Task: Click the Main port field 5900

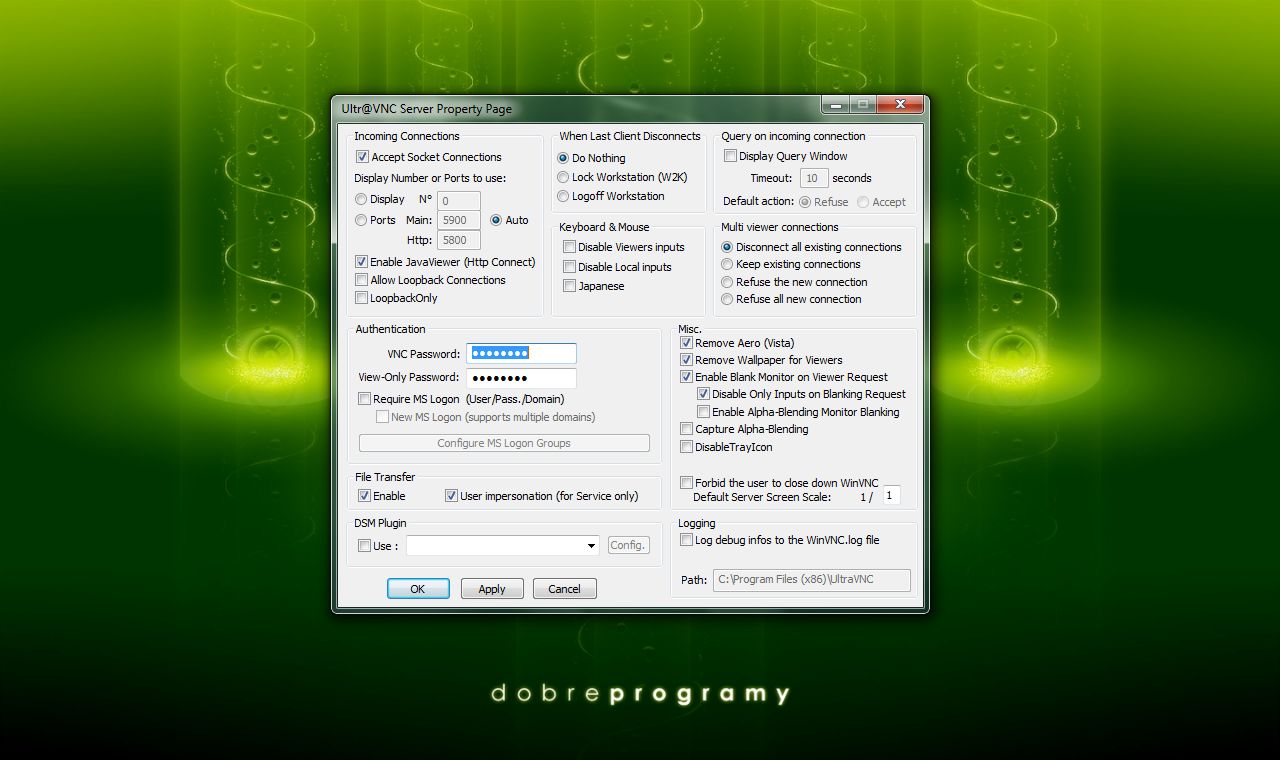Action: click(459, 220)
